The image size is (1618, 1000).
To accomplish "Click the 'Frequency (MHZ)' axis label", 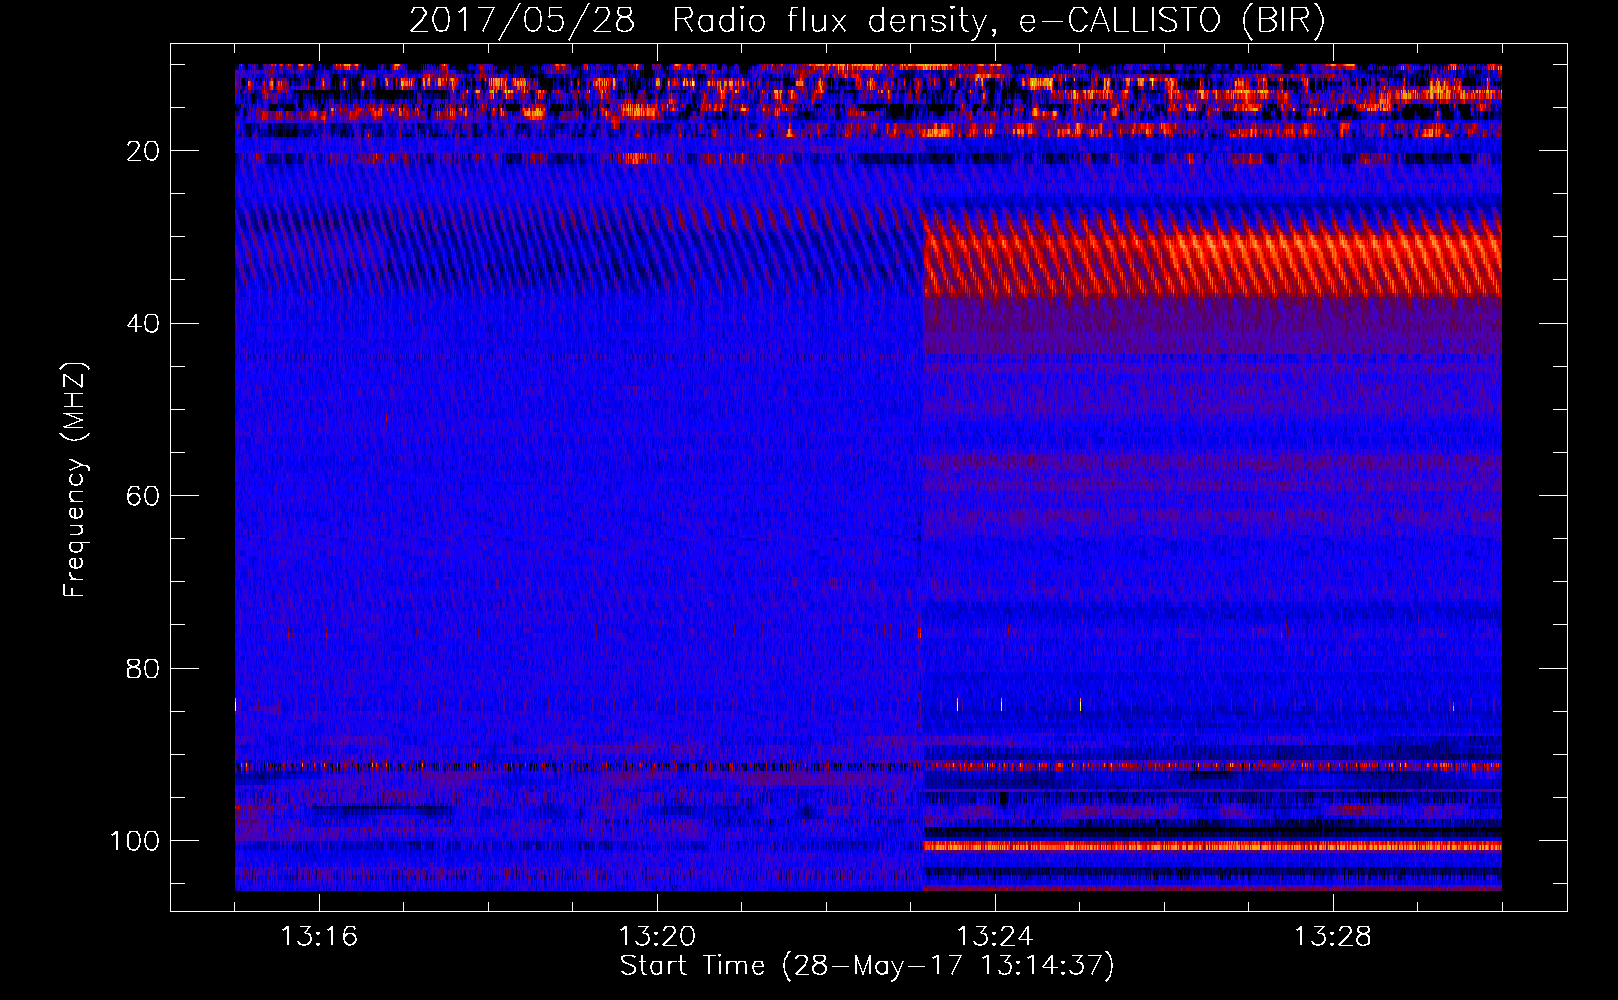I will tap(76, 480).
